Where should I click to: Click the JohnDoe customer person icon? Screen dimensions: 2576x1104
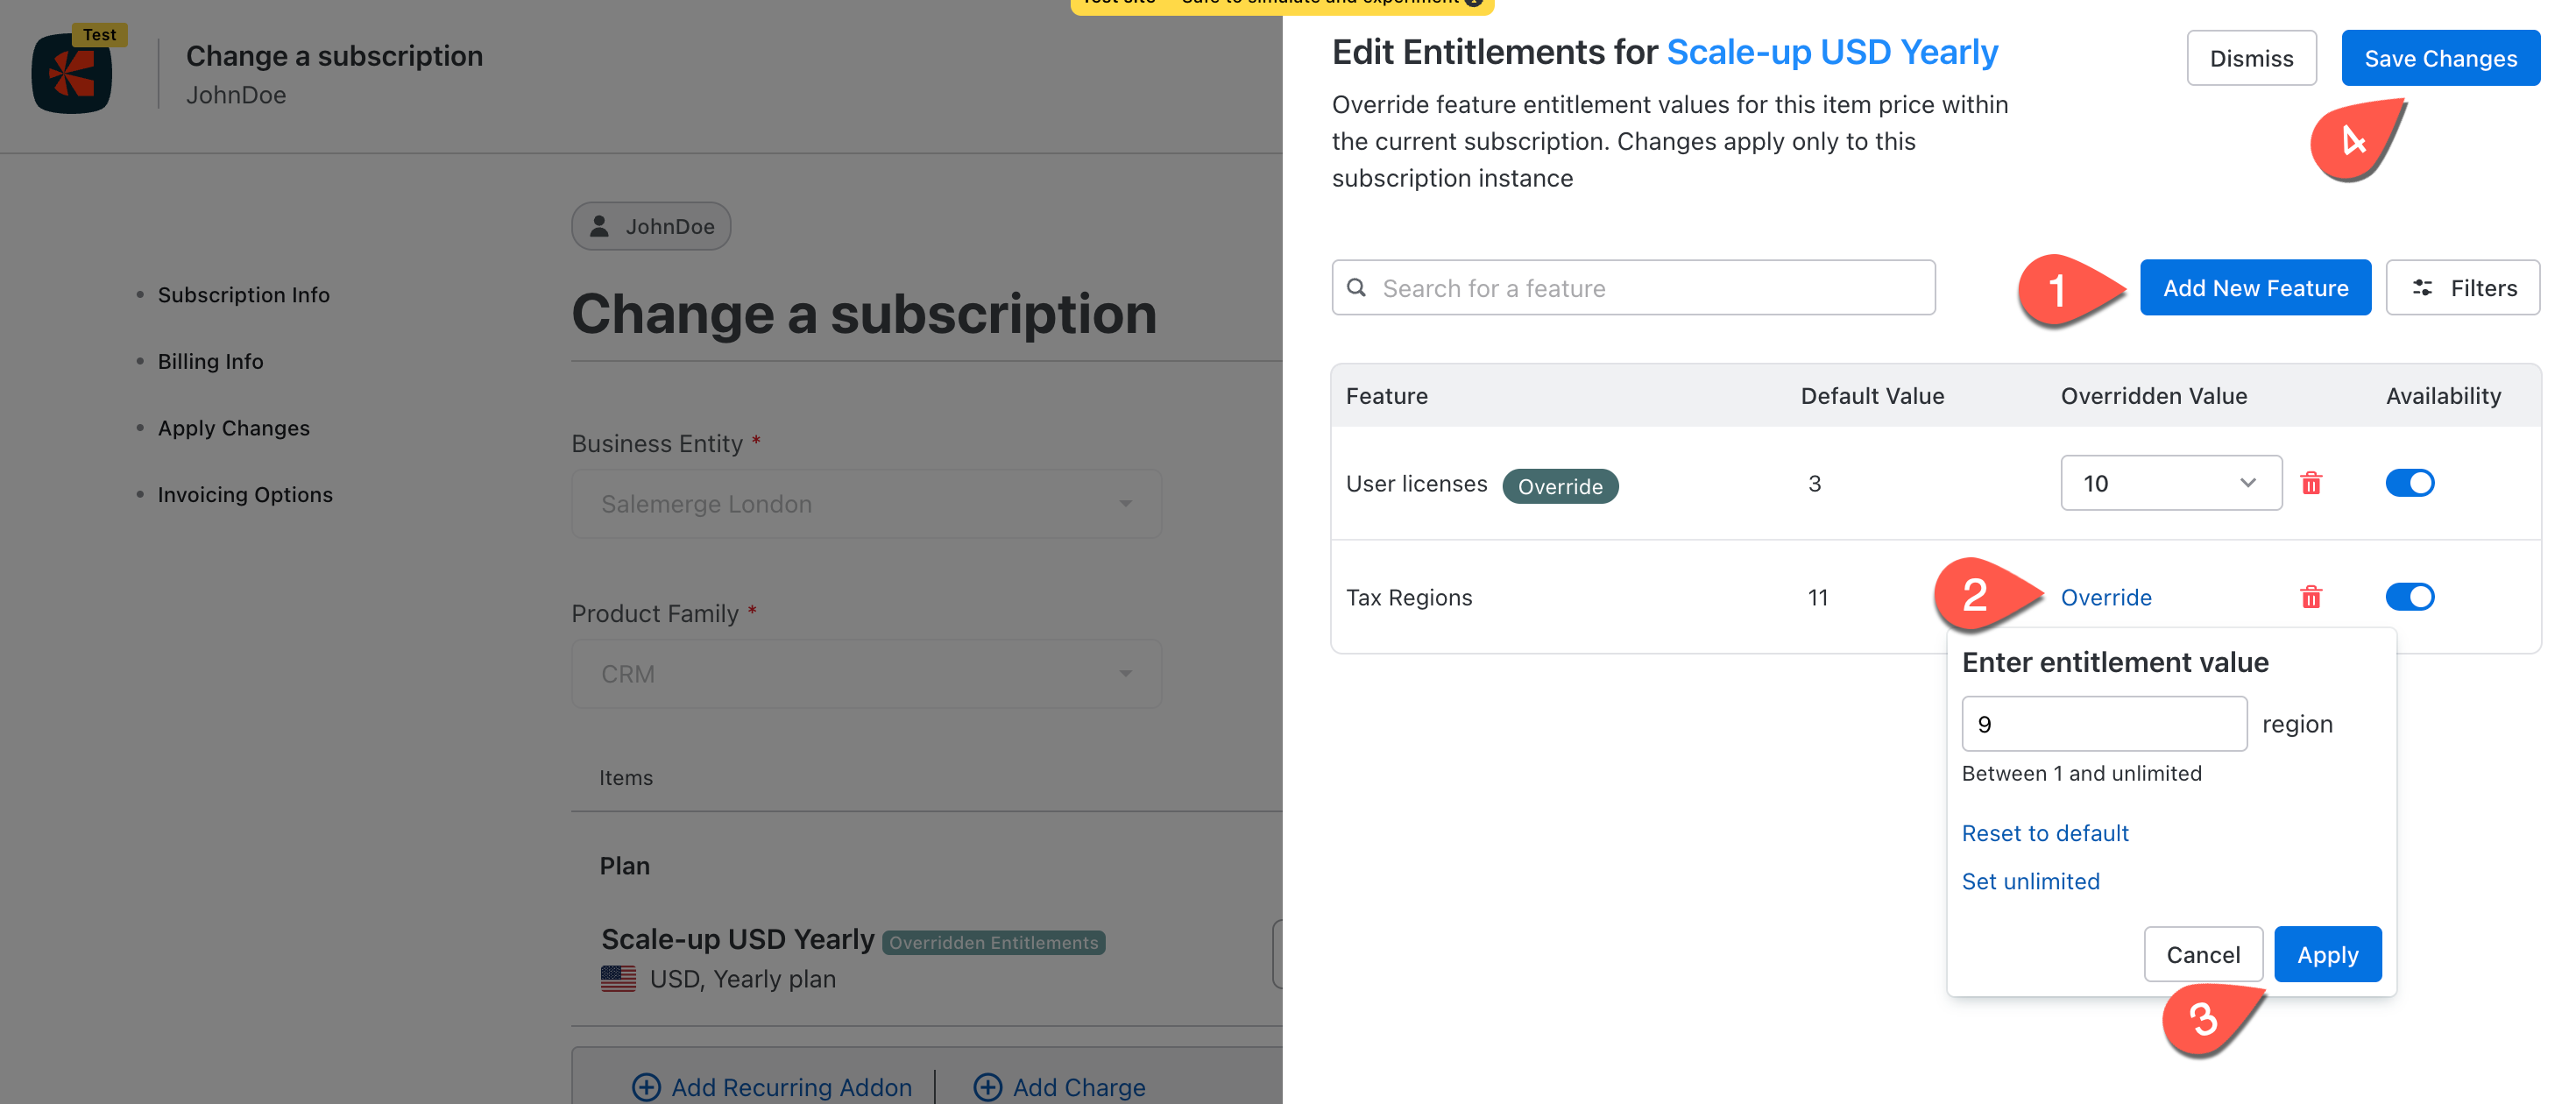click(600, 227)
